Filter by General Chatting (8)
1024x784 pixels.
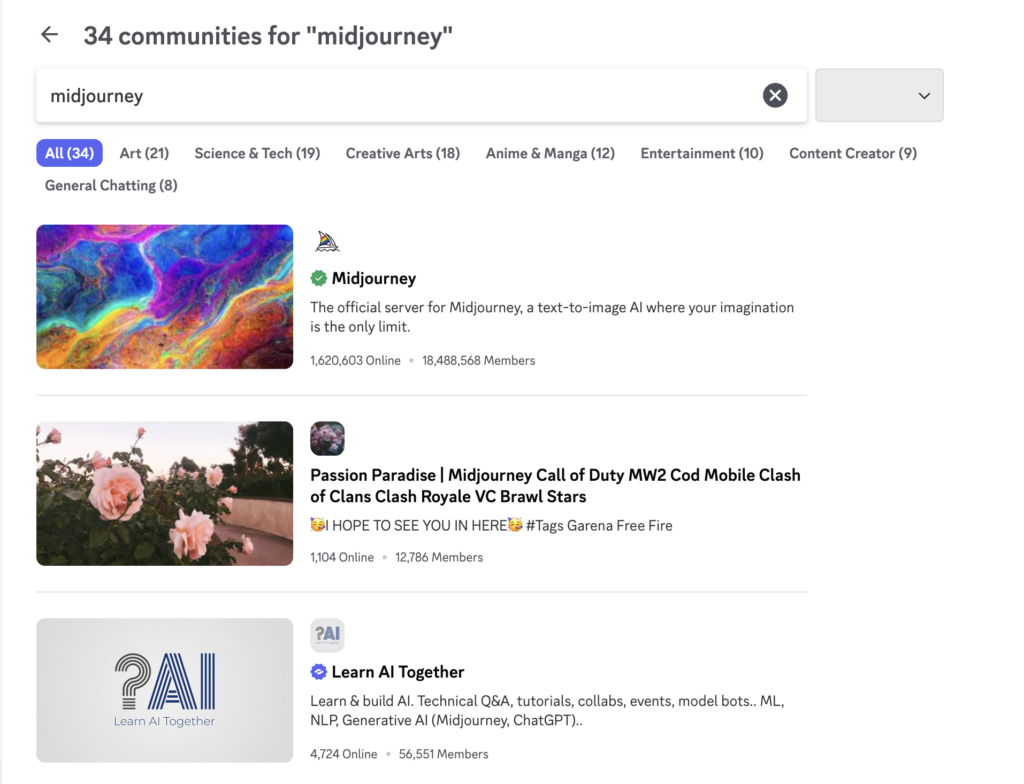(x=111, y=185)
